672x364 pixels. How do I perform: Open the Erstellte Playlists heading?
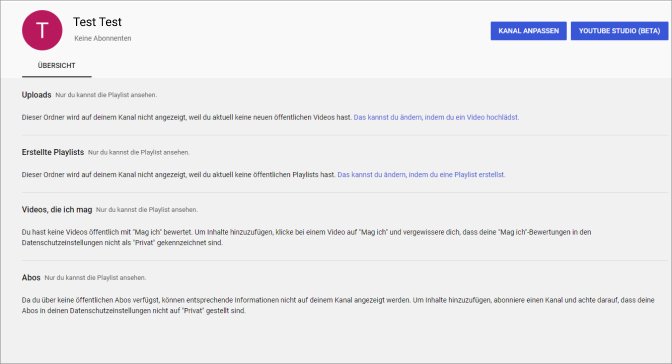pyautogui.click(x=53, y=152)
